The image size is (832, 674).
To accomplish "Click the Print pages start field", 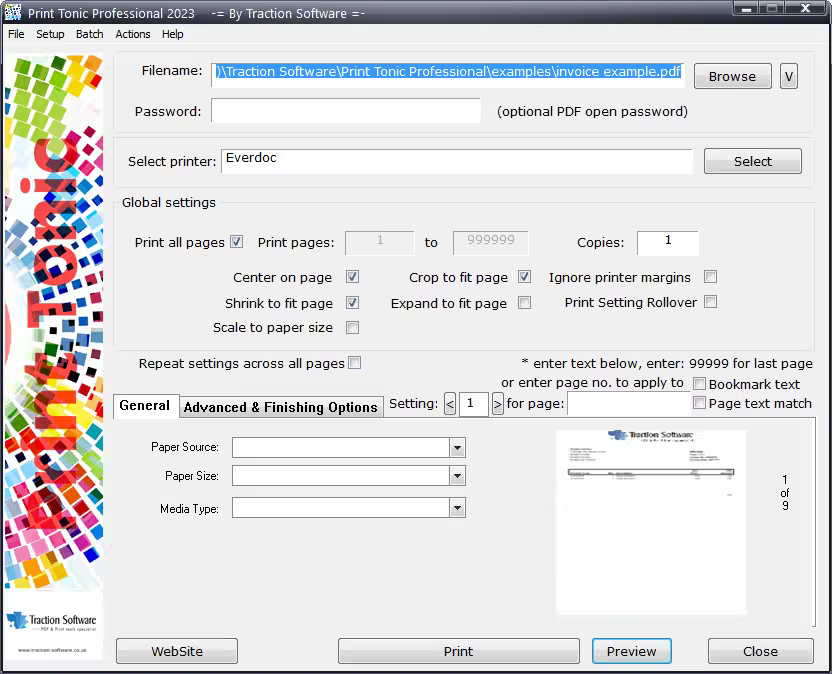I will [x=379, y=243].
